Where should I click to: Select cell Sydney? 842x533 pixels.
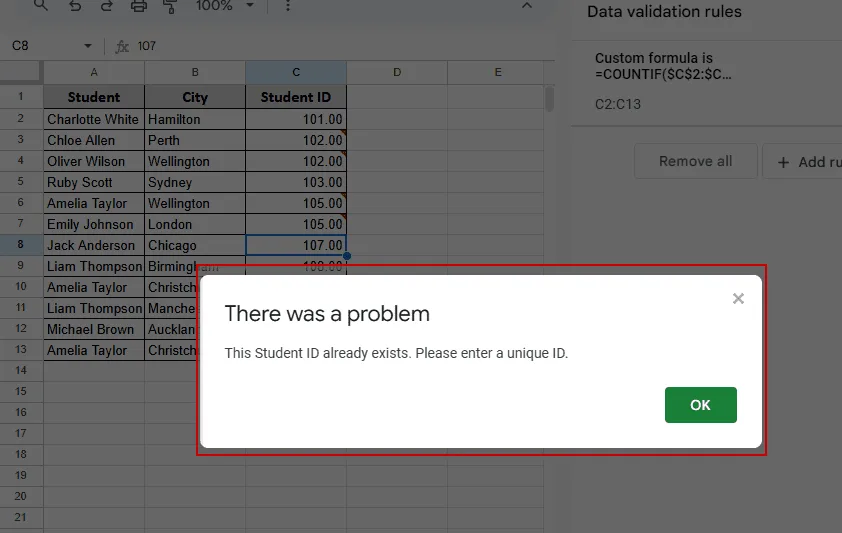pyautogui.click(x=195, y=182)
